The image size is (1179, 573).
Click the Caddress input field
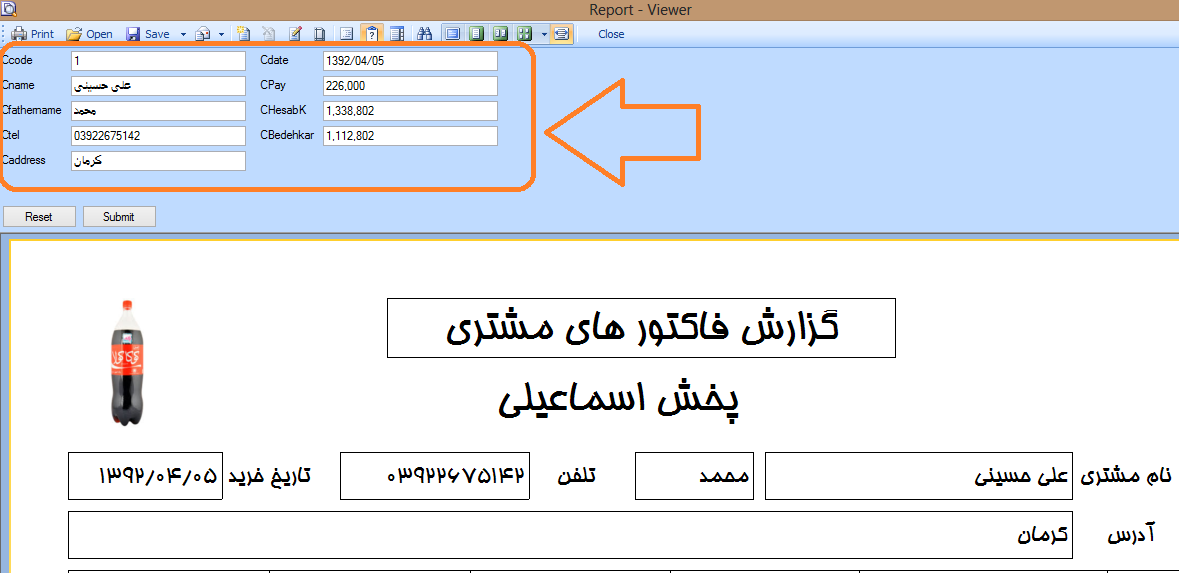coord(159,161)
